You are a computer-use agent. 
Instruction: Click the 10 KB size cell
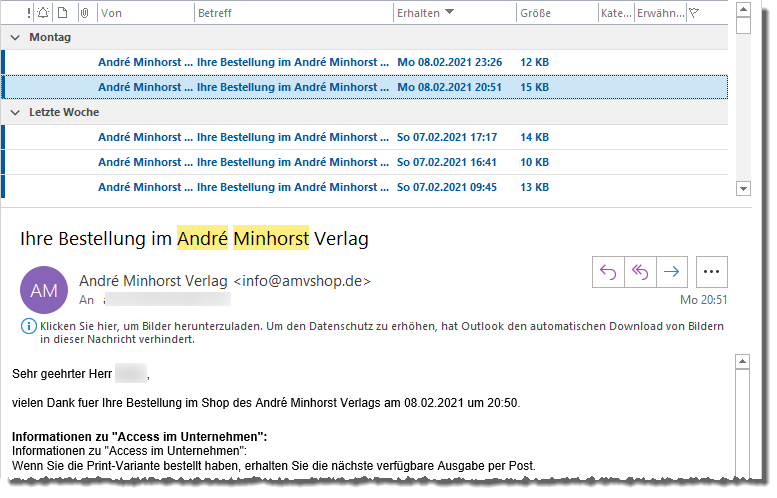[x=534, y=162]
